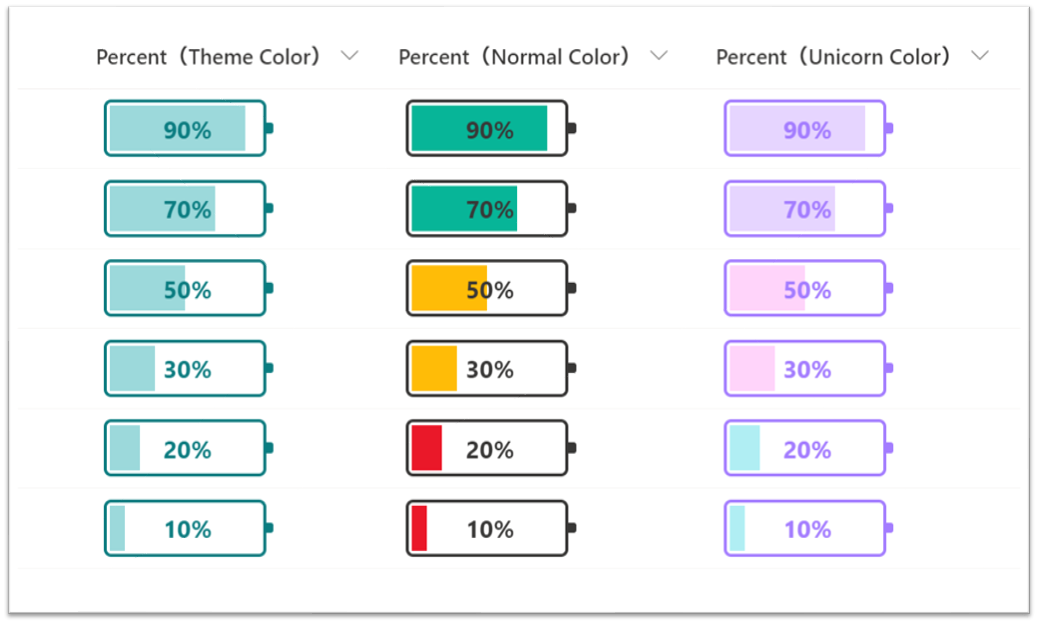1038x624 pixels.
Task: Open the Percent (Unicorn Color) column dropdown arrow
Action: coord(979,56)
